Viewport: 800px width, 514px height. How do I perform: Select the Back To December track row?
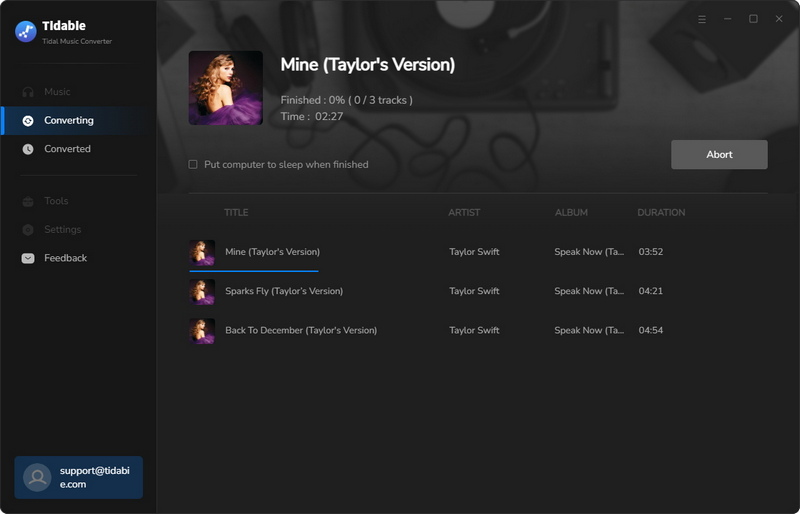[x=478, y=330]
